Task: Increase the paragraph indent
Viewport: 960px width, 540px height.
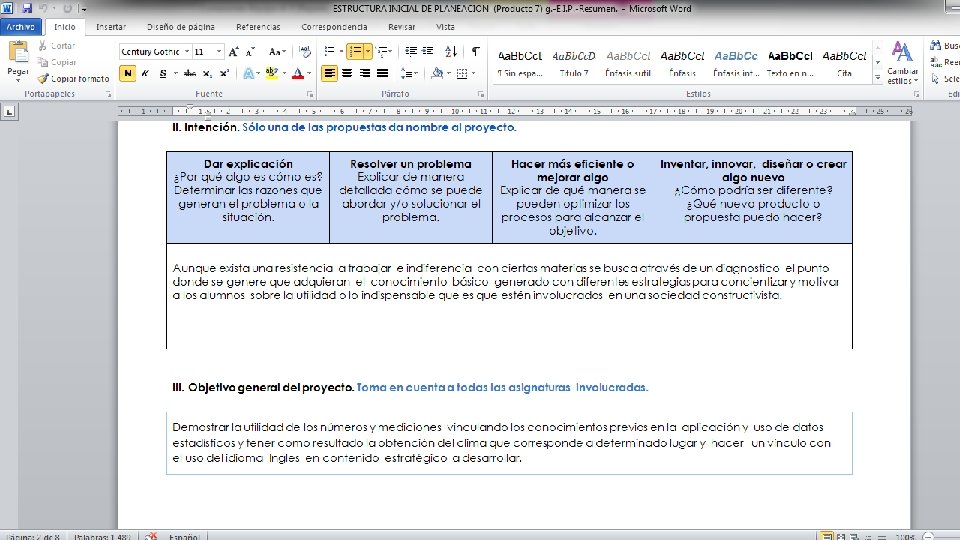Action: (x=427, y=51)
